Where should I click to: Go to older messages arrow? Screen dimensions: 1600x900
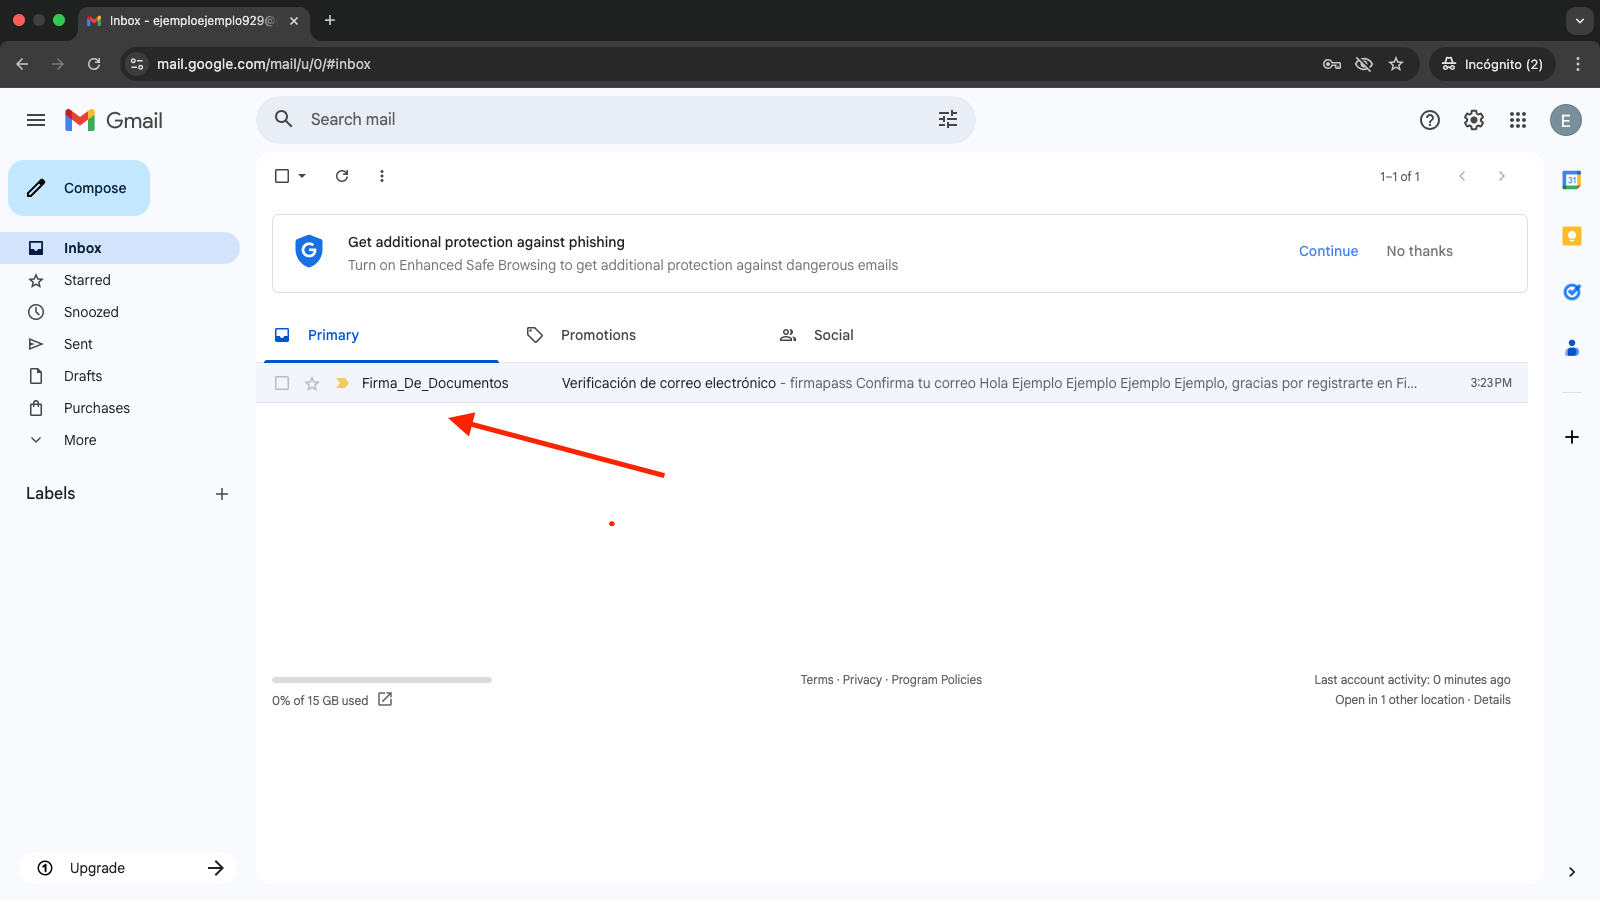coord(1502,176)
